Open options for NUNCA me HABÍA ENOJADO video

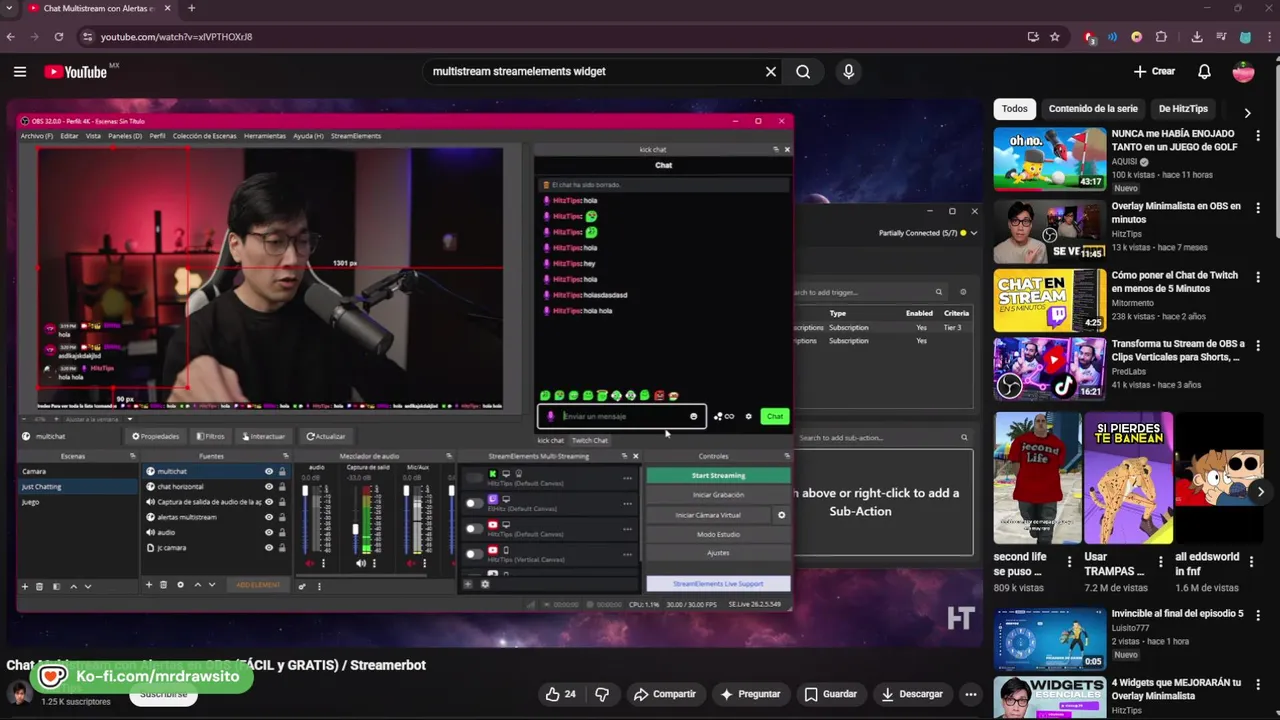[1258, 136]
